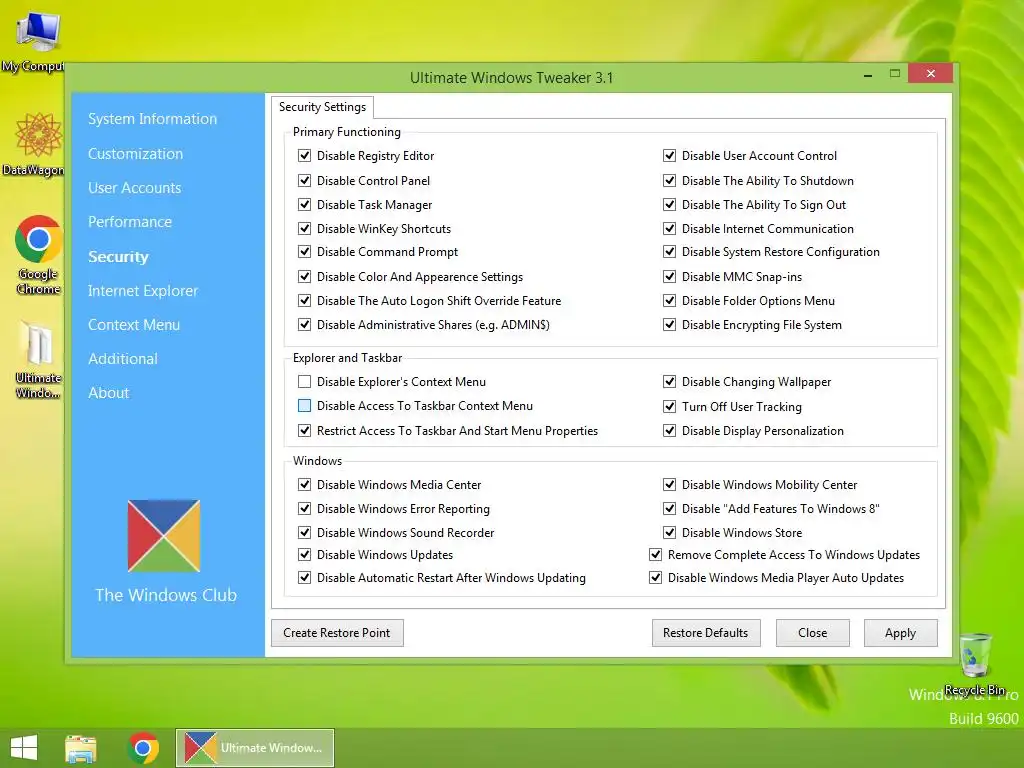Launch Chrome from the taskbar
The height and width of the screenshot is (768, 1024).
(143, 748)
